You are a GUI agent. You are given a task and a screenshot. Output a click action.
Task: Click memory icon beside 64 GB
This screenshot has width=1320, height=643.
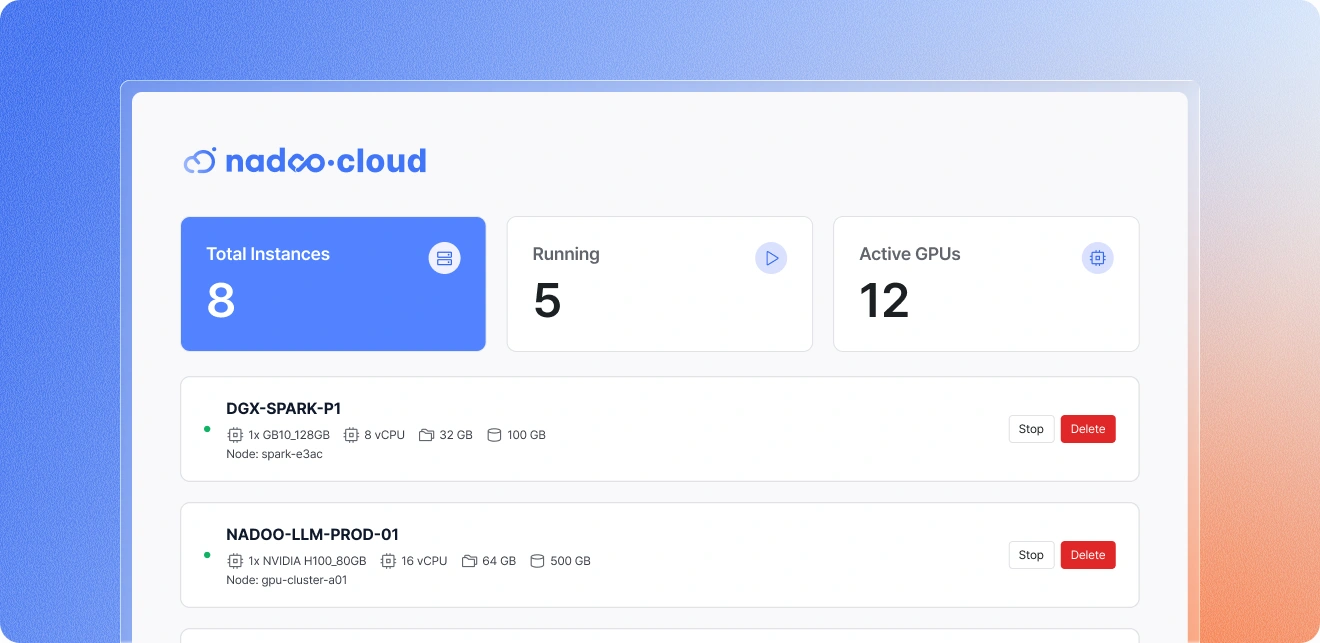[469, 561]
